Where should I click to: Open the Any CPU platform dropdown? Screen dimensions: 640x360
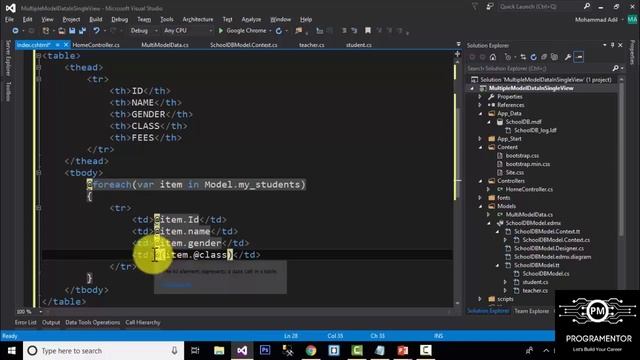[x=188, y=31]
